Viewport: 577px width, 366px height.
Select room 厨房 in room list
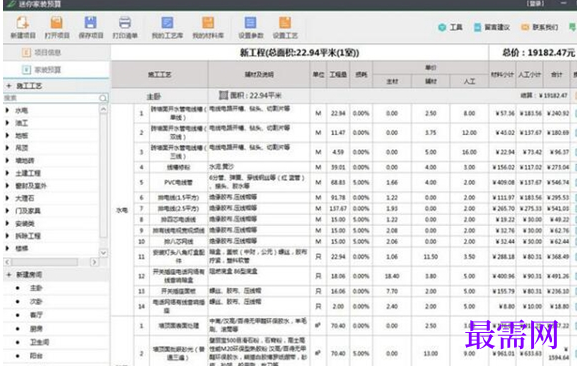coord(36,328)
